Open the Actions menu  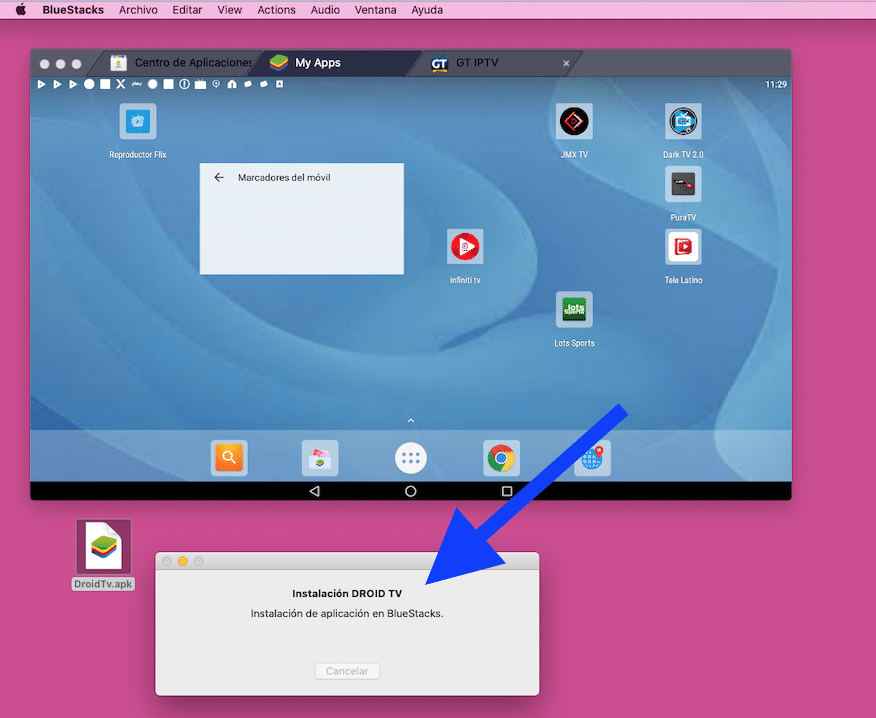pos(276,9)
